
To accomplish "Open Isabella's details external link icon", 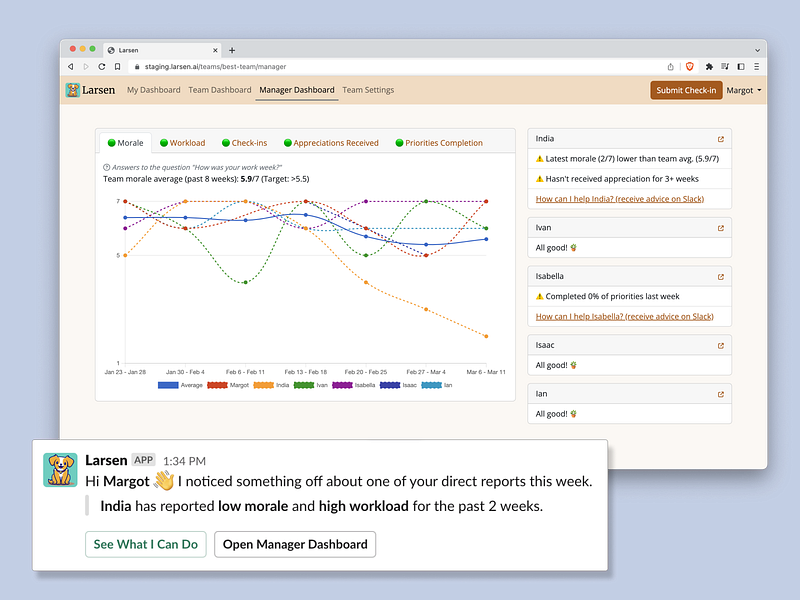I will click(x=720, y=277).
